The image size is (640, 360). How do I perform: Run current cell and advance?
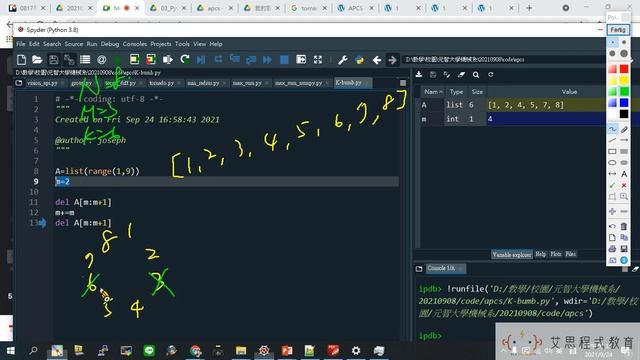click(x=151, y=60)
